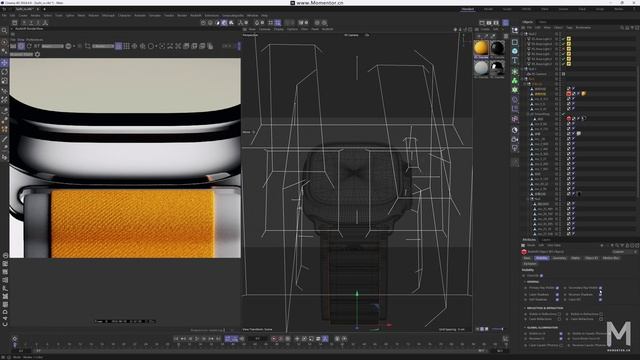Click the camera object icon in right palette
640x360 pixels.
(x=515, y=139)
